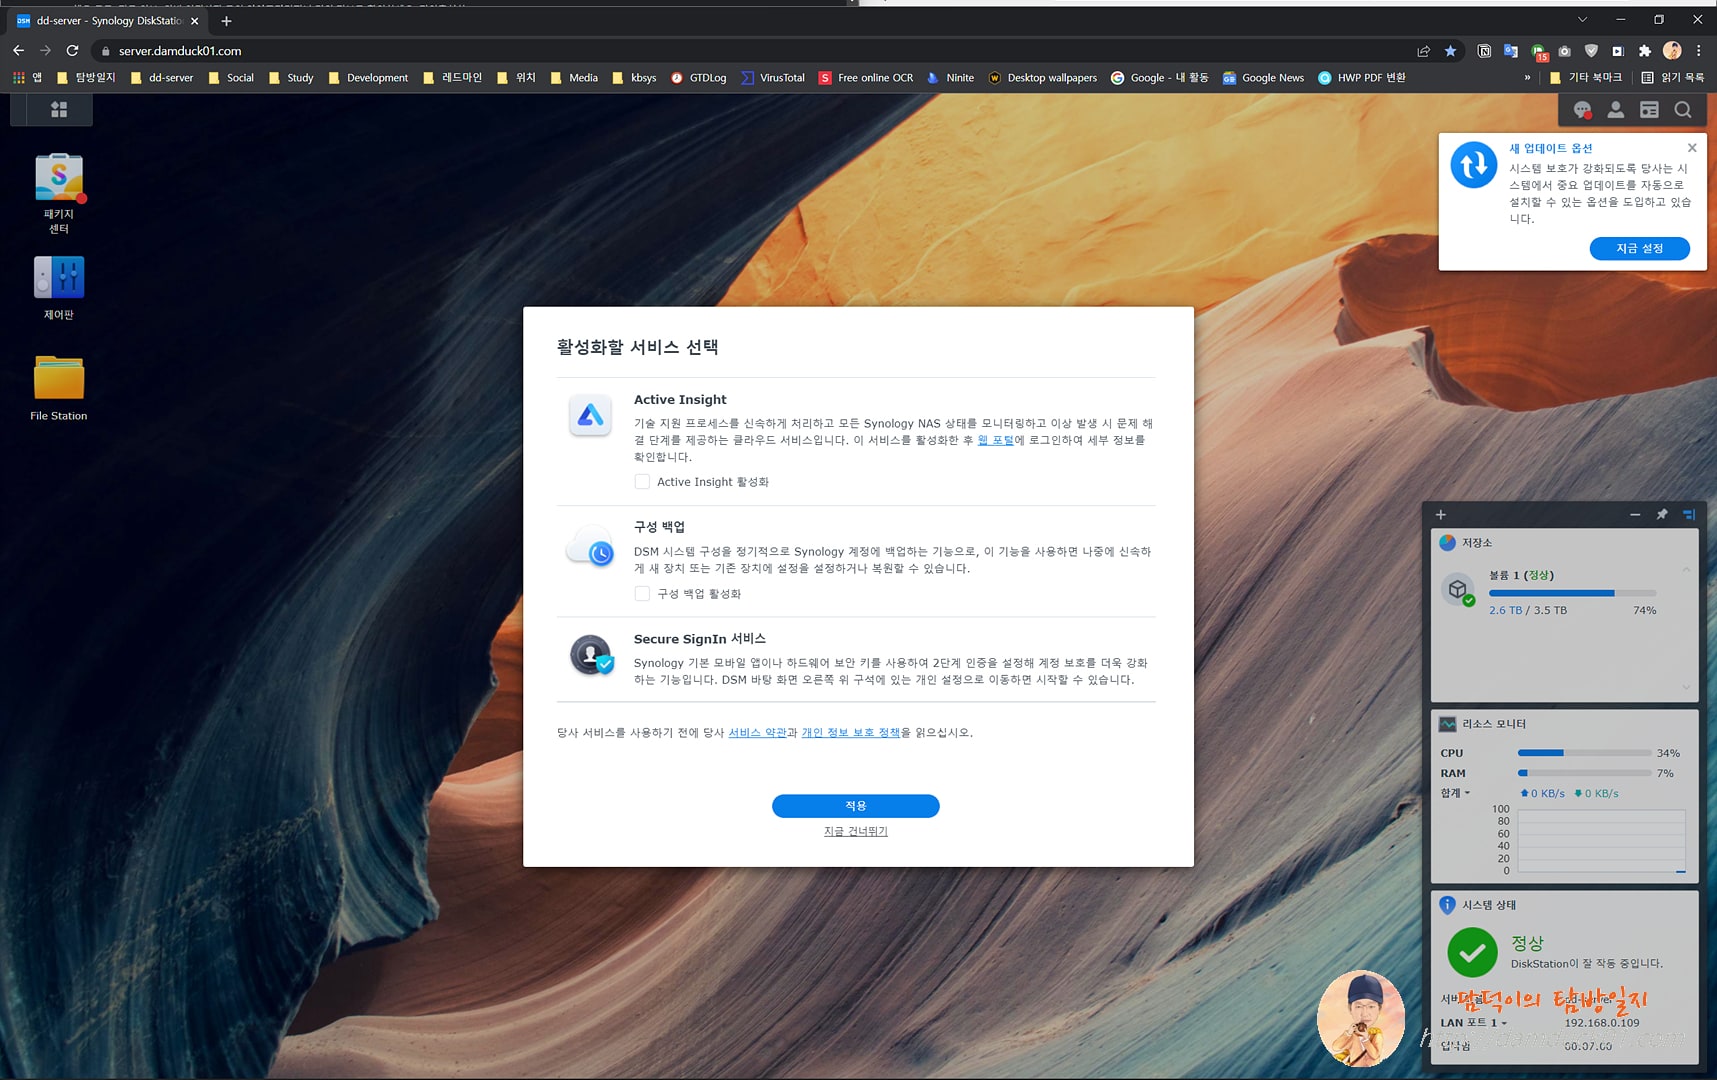Viewport: 1717px width, 1080px height.
Task: Click the Active Insight app icon
Action: pos(590,415)
